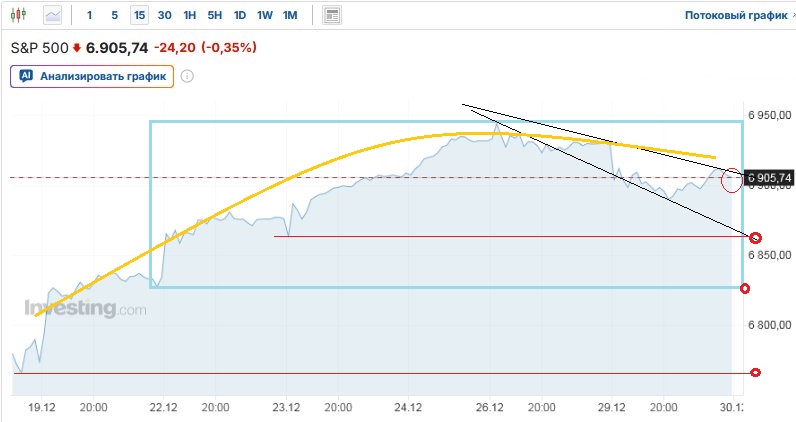Select the area chart type icon
This screenshot has width=796, height=422.
click(x=53, y=15)
